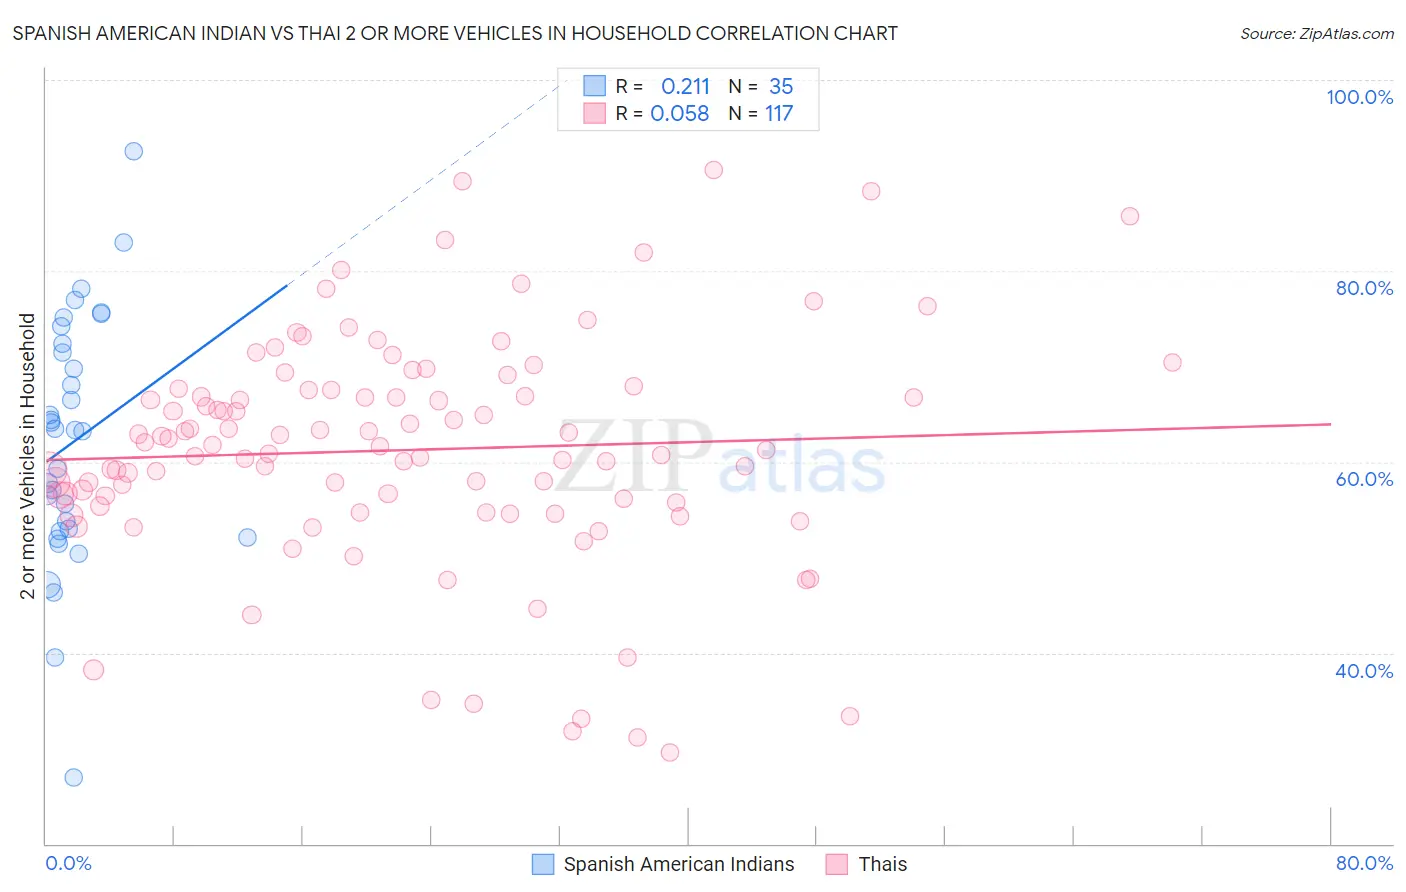1406x892 pixels.
Task: Open the Source: ZipAtlas.com link
Action: tap(1317, 33)
